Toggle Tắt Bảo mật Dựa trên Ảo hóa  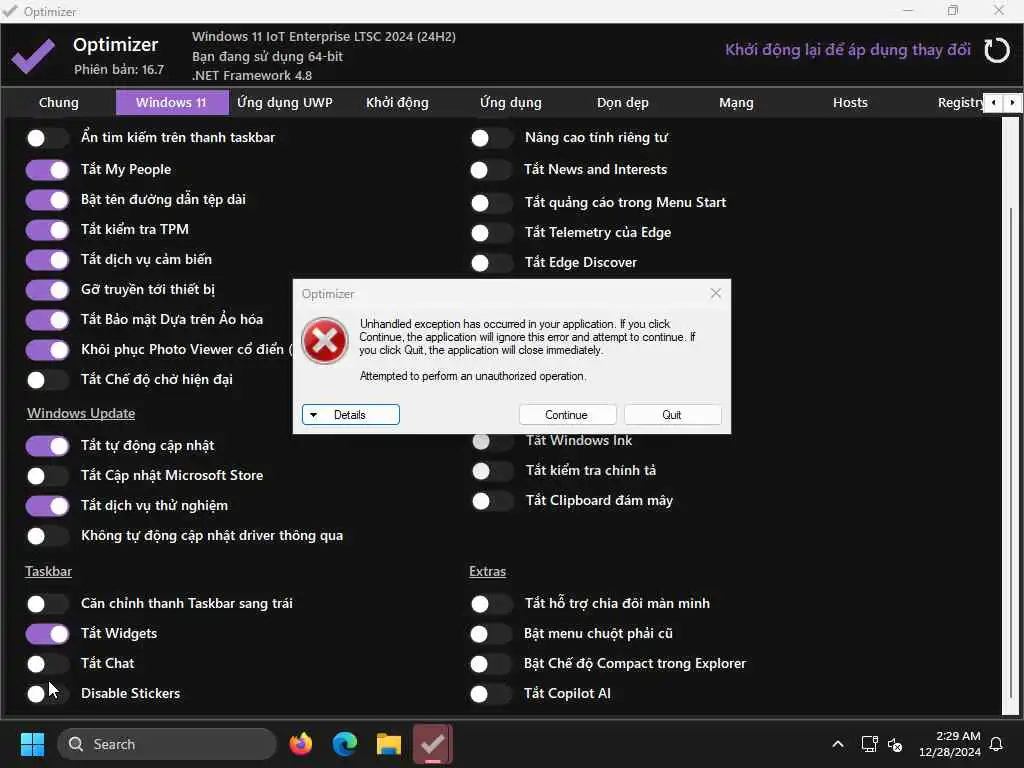click(47, 320)
